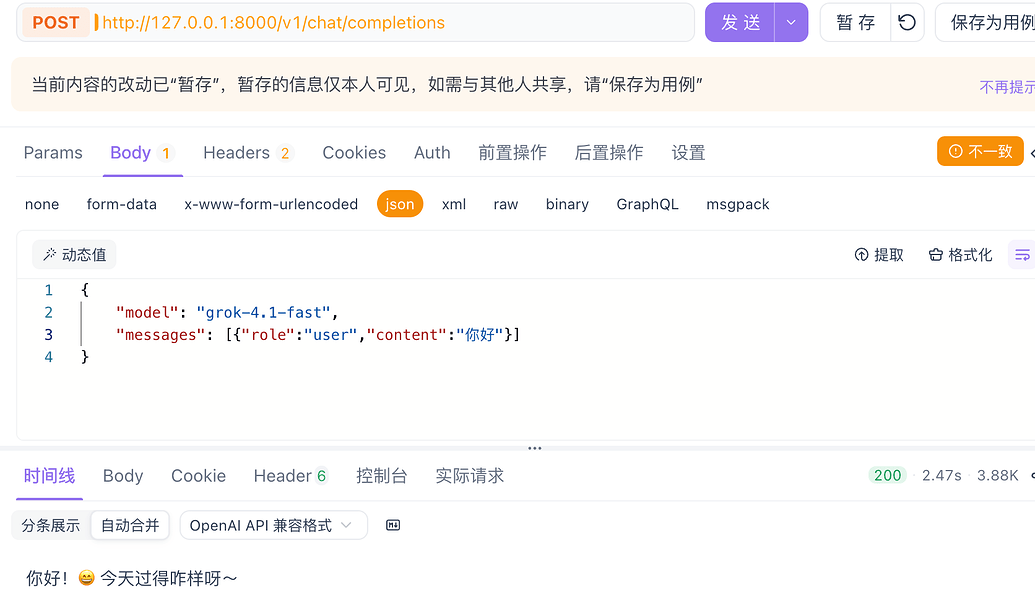Open the Headers tab
Screen dimensions: 1035x607
tap(248, 153)
